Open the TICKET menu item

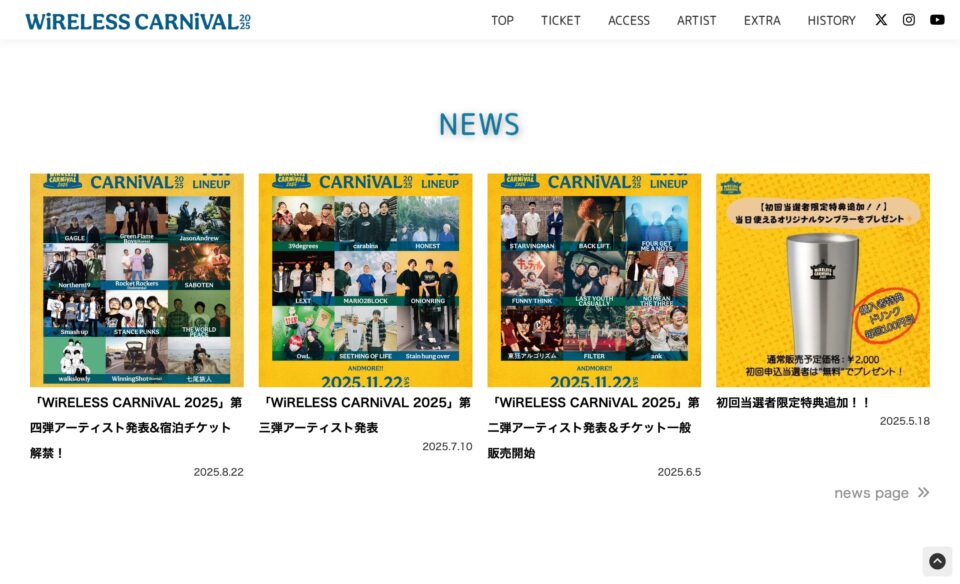tap(560, 20)
